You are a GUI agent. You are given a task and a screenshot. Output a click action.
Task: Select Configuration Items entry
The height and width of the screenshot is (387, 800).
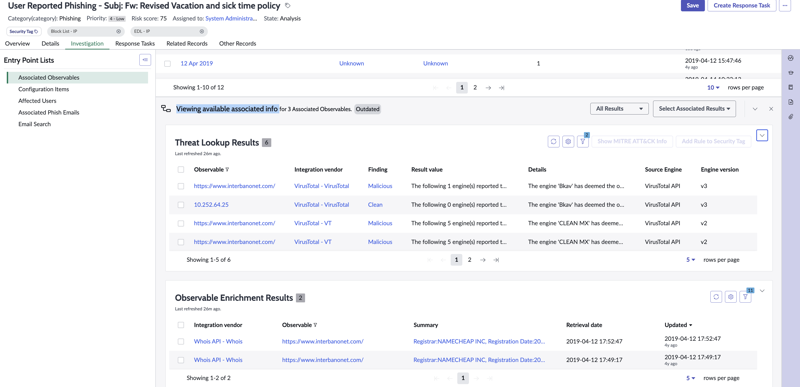(43, 89)
